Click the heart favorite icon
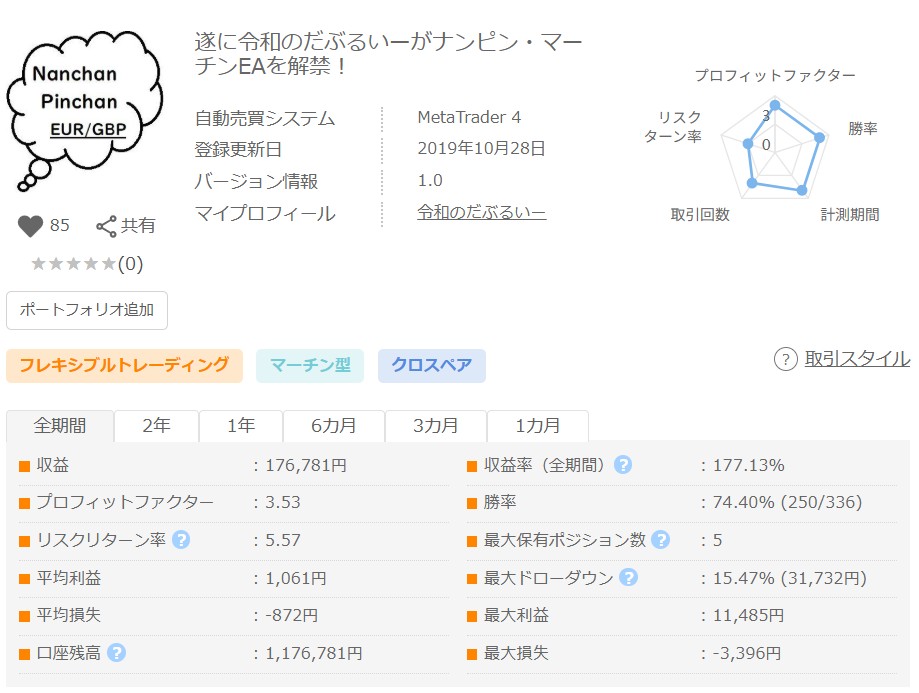919x693 pixels. tap(31, 226)
